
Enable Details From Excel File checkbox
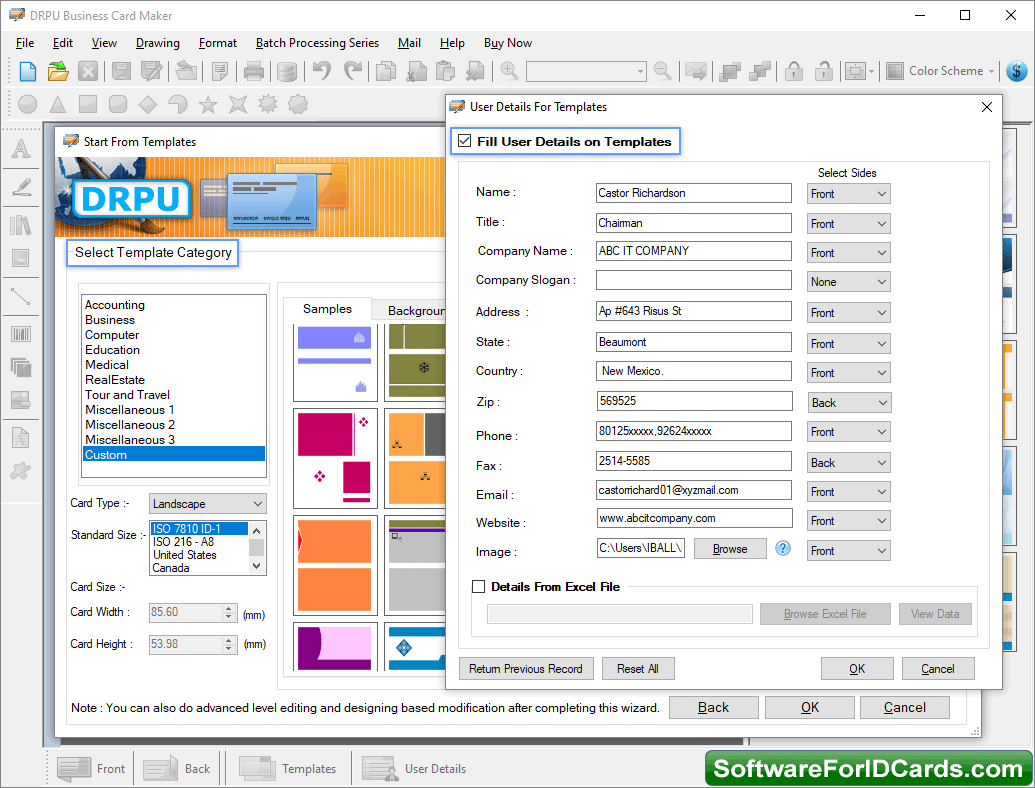479,586
